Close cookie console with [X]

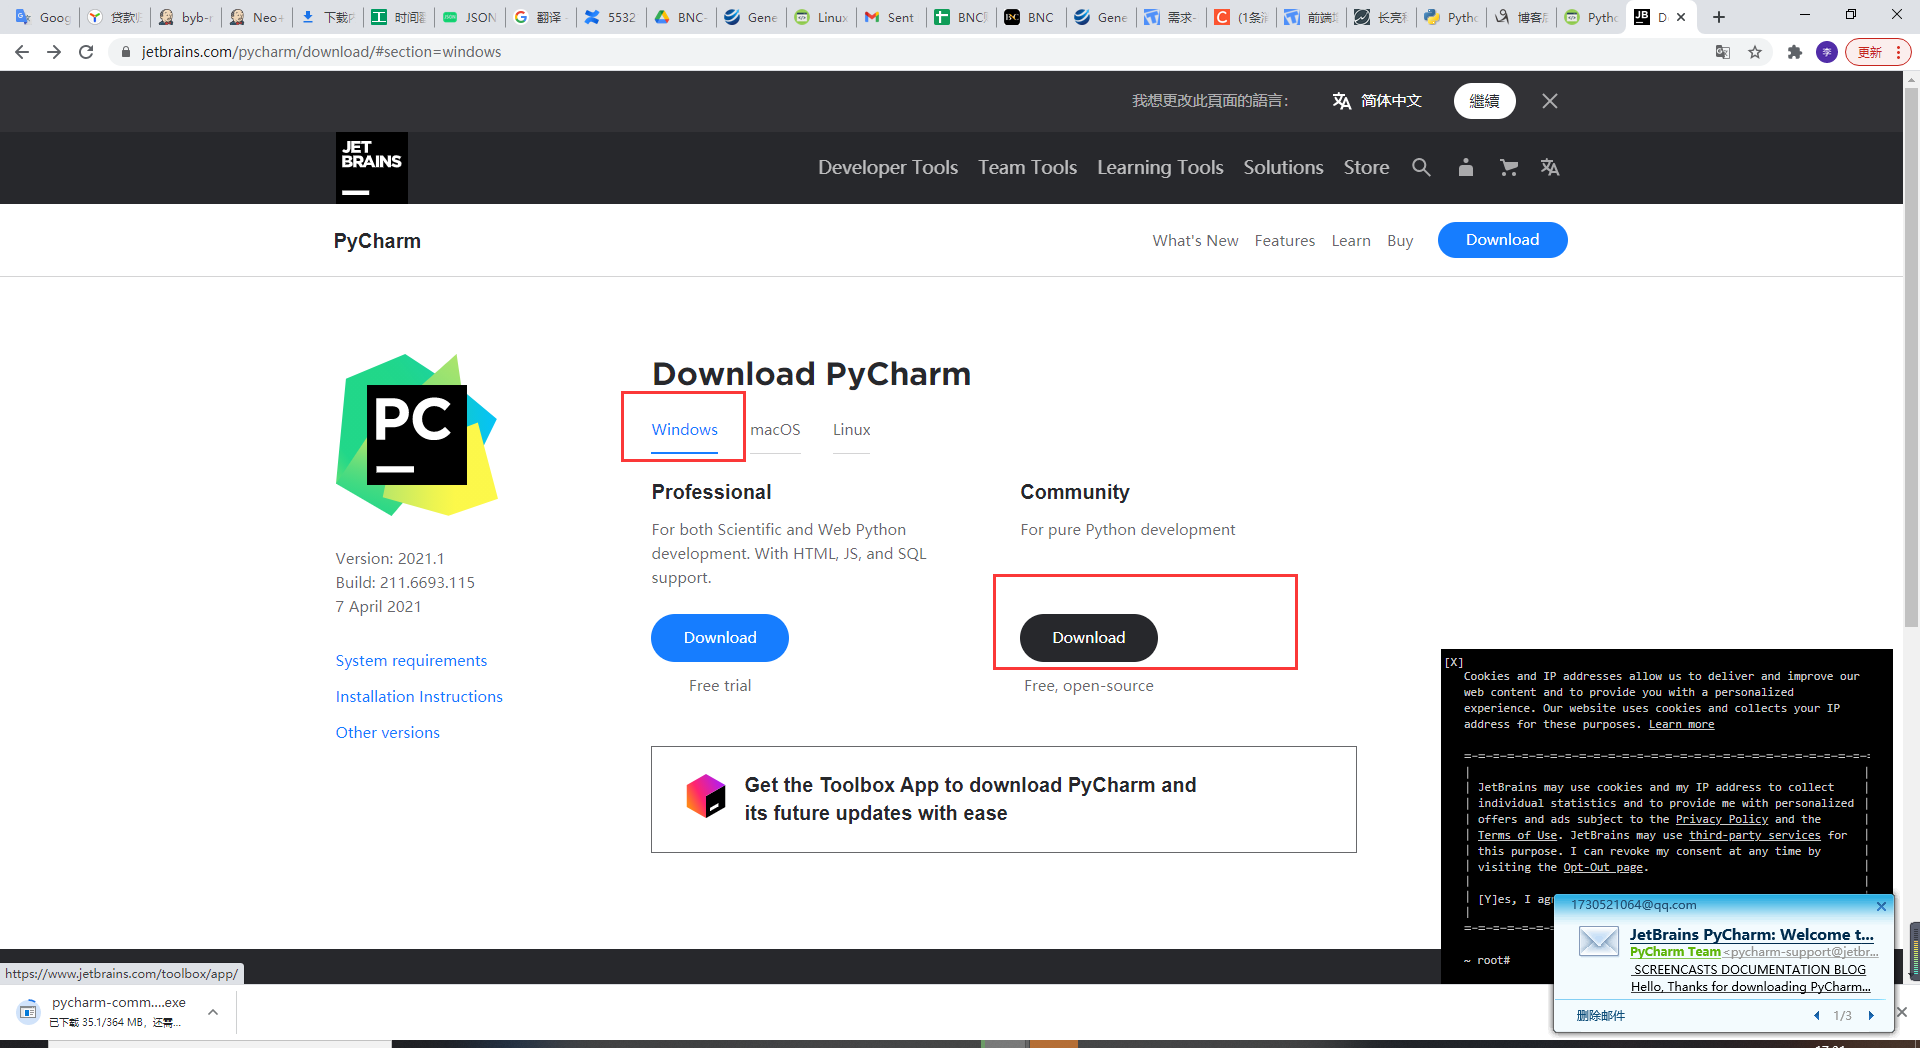pos(1454,663)
